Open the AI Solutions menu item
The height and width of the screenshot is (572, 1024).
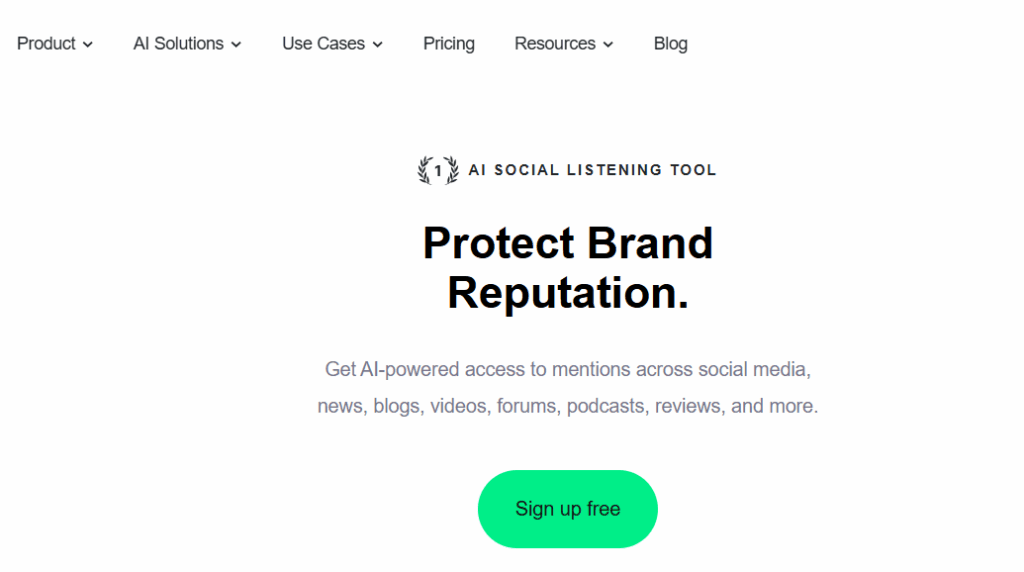(187, 44)
